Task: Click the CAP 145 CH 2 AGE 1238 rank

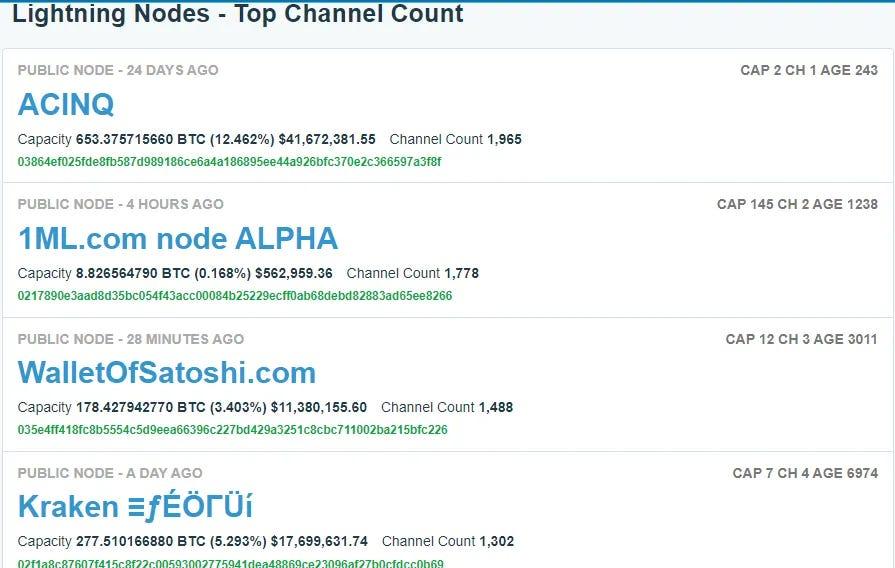Action: [797, 204]
